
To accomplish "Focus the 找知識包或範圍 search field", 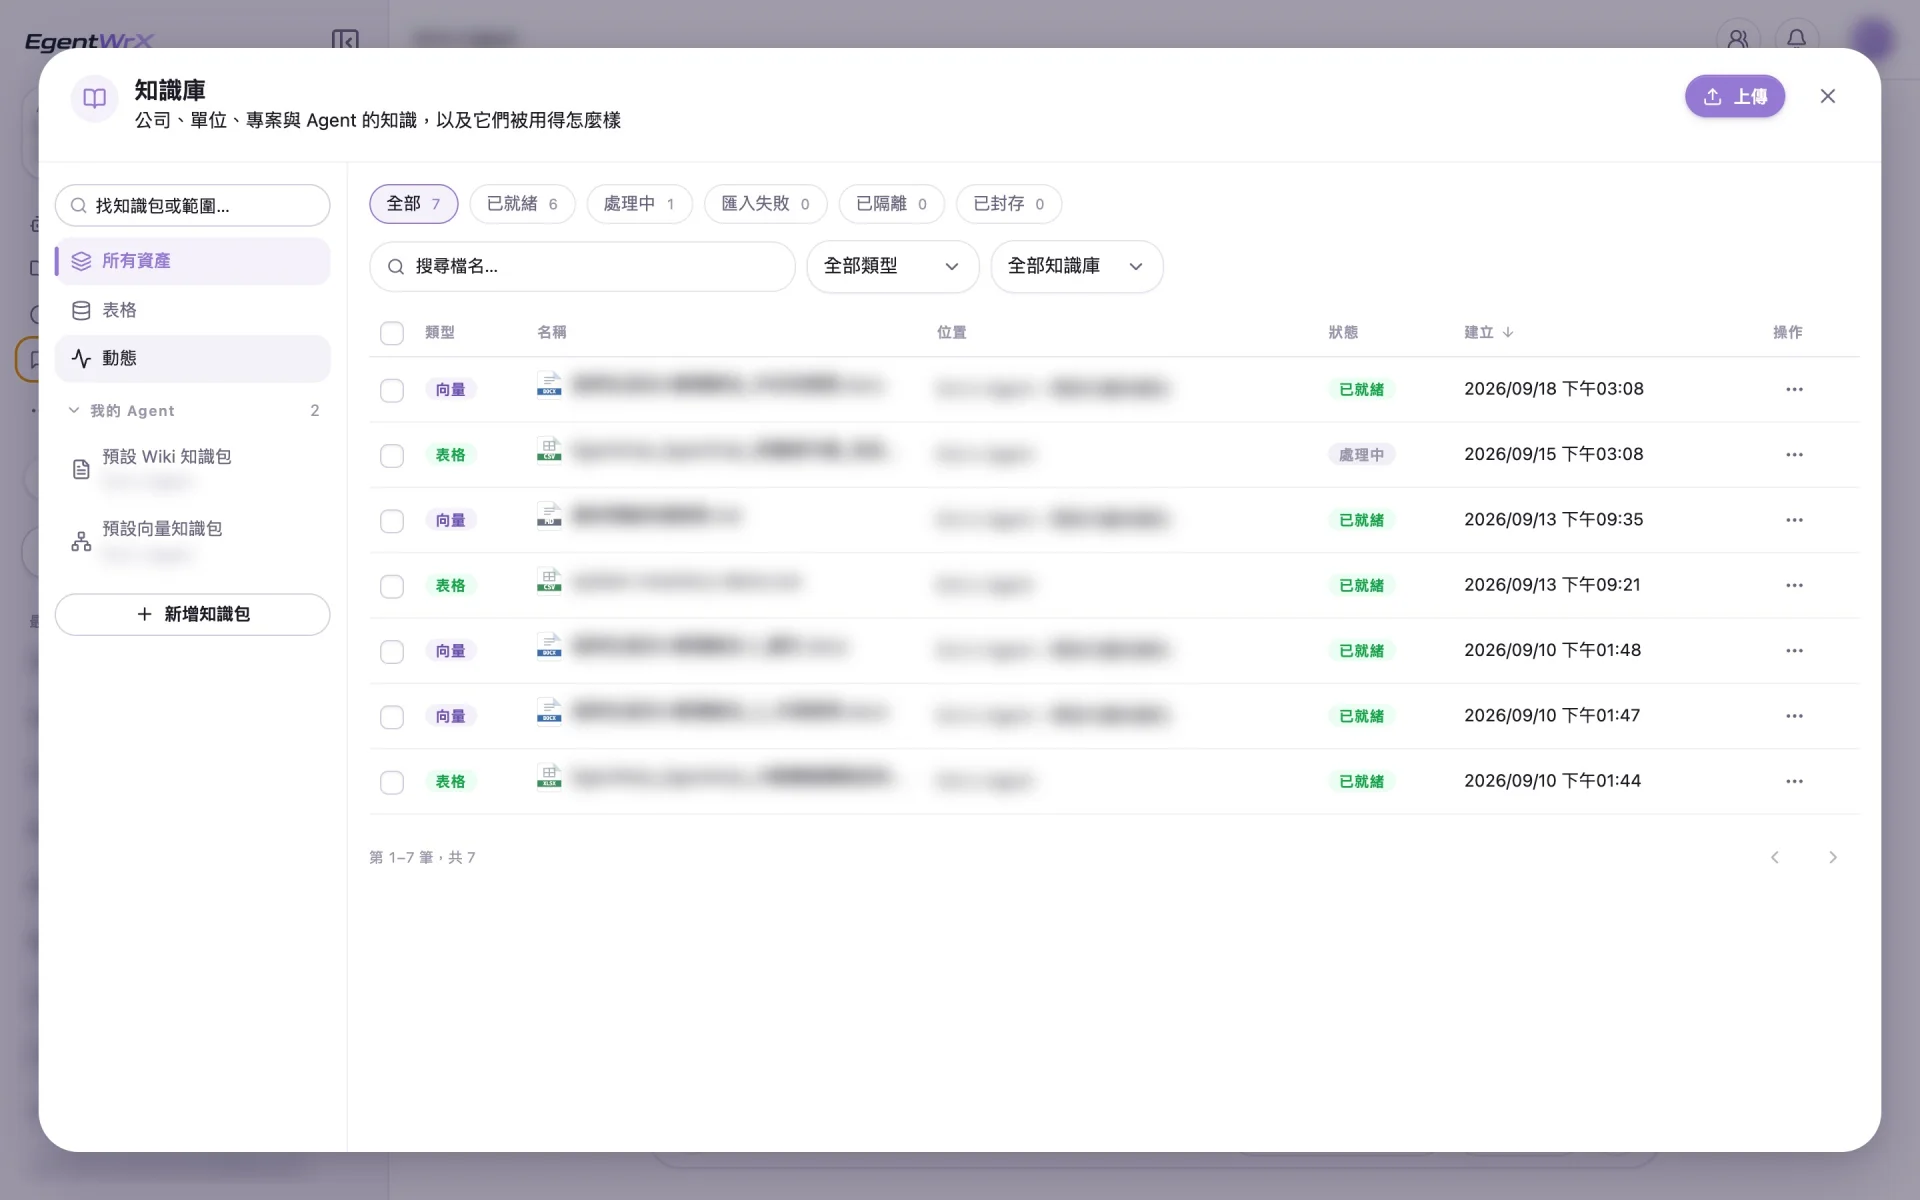I will 192,205.
